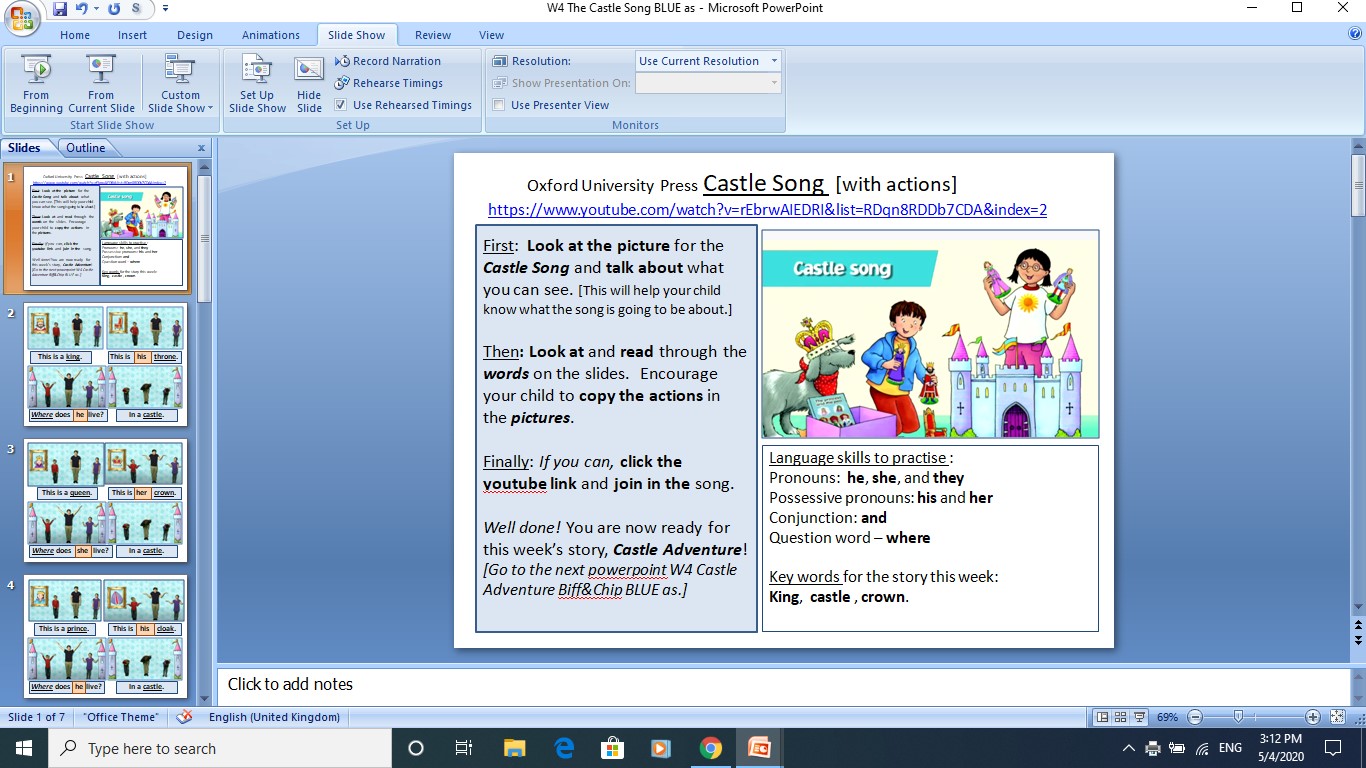The height and width of the screenshot is (768, 1366).
Task: Open the View ribbon tab
Action: (x=491, y=35)
